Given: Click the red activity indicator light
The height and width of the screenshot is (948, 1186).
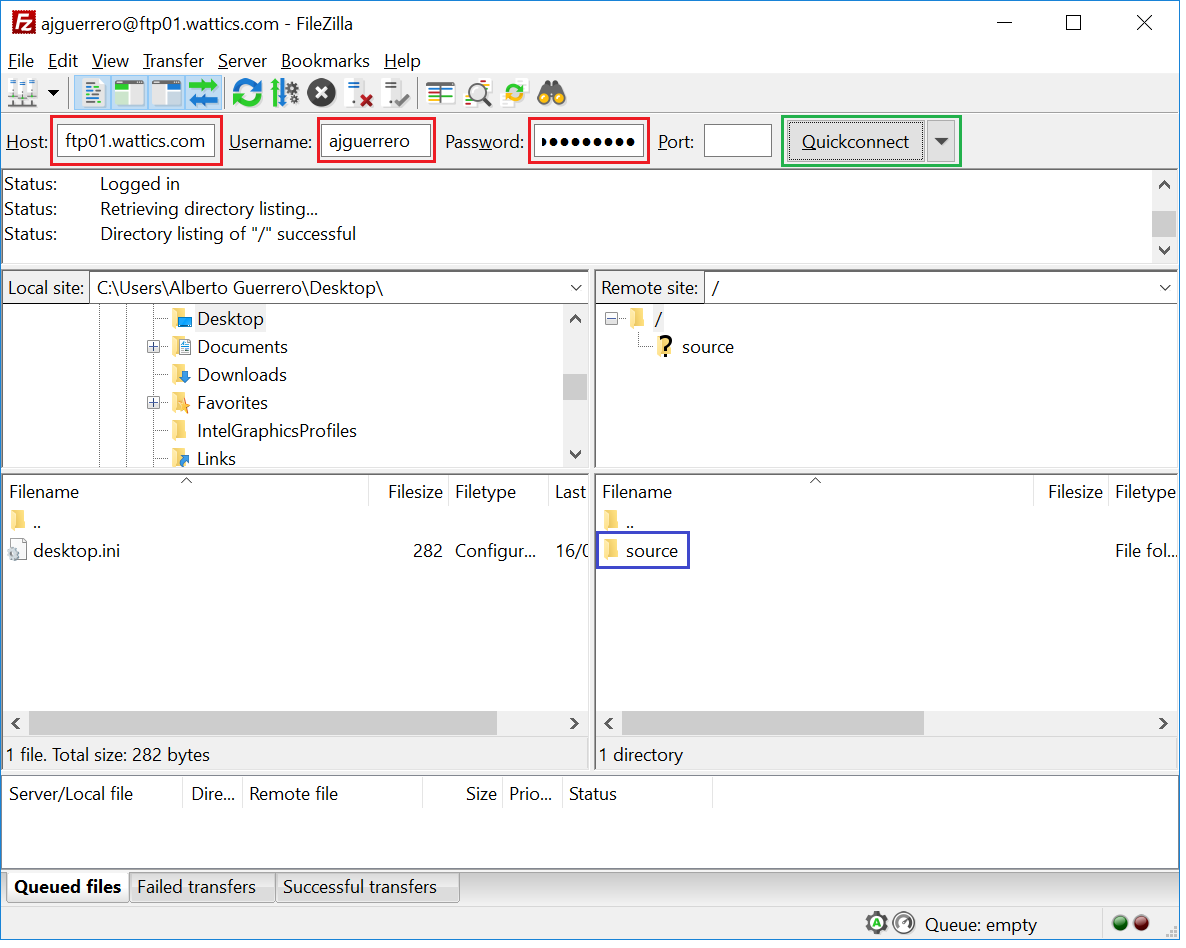Looking at the screenshot, I should [1141, 923].
